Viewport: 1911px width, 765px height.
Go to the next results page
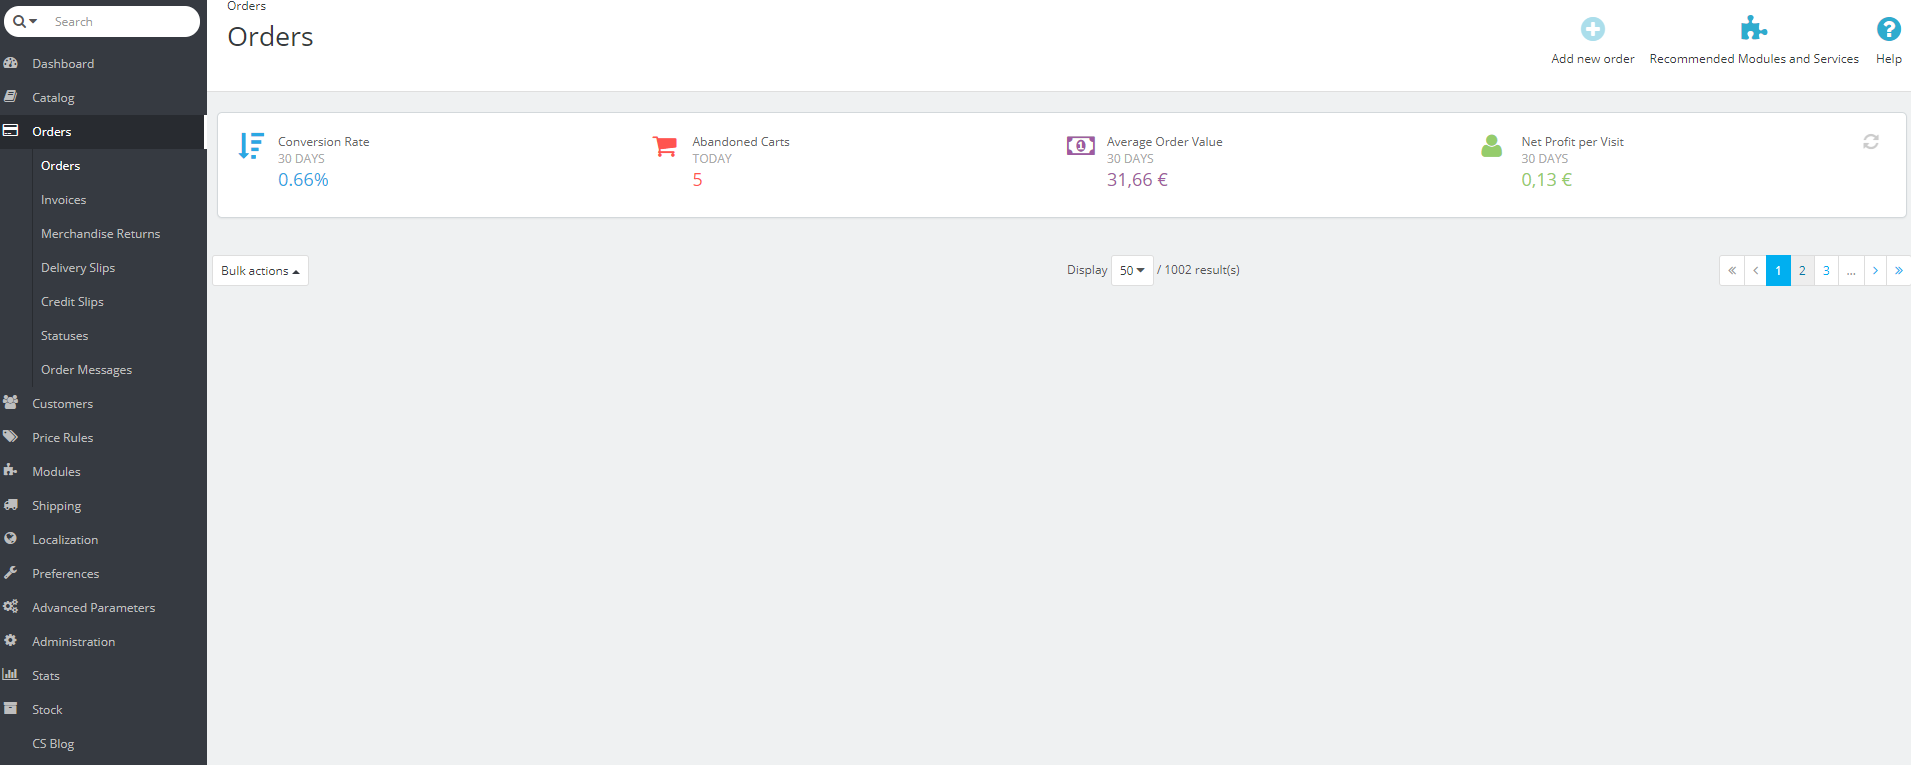(1875, 270)
